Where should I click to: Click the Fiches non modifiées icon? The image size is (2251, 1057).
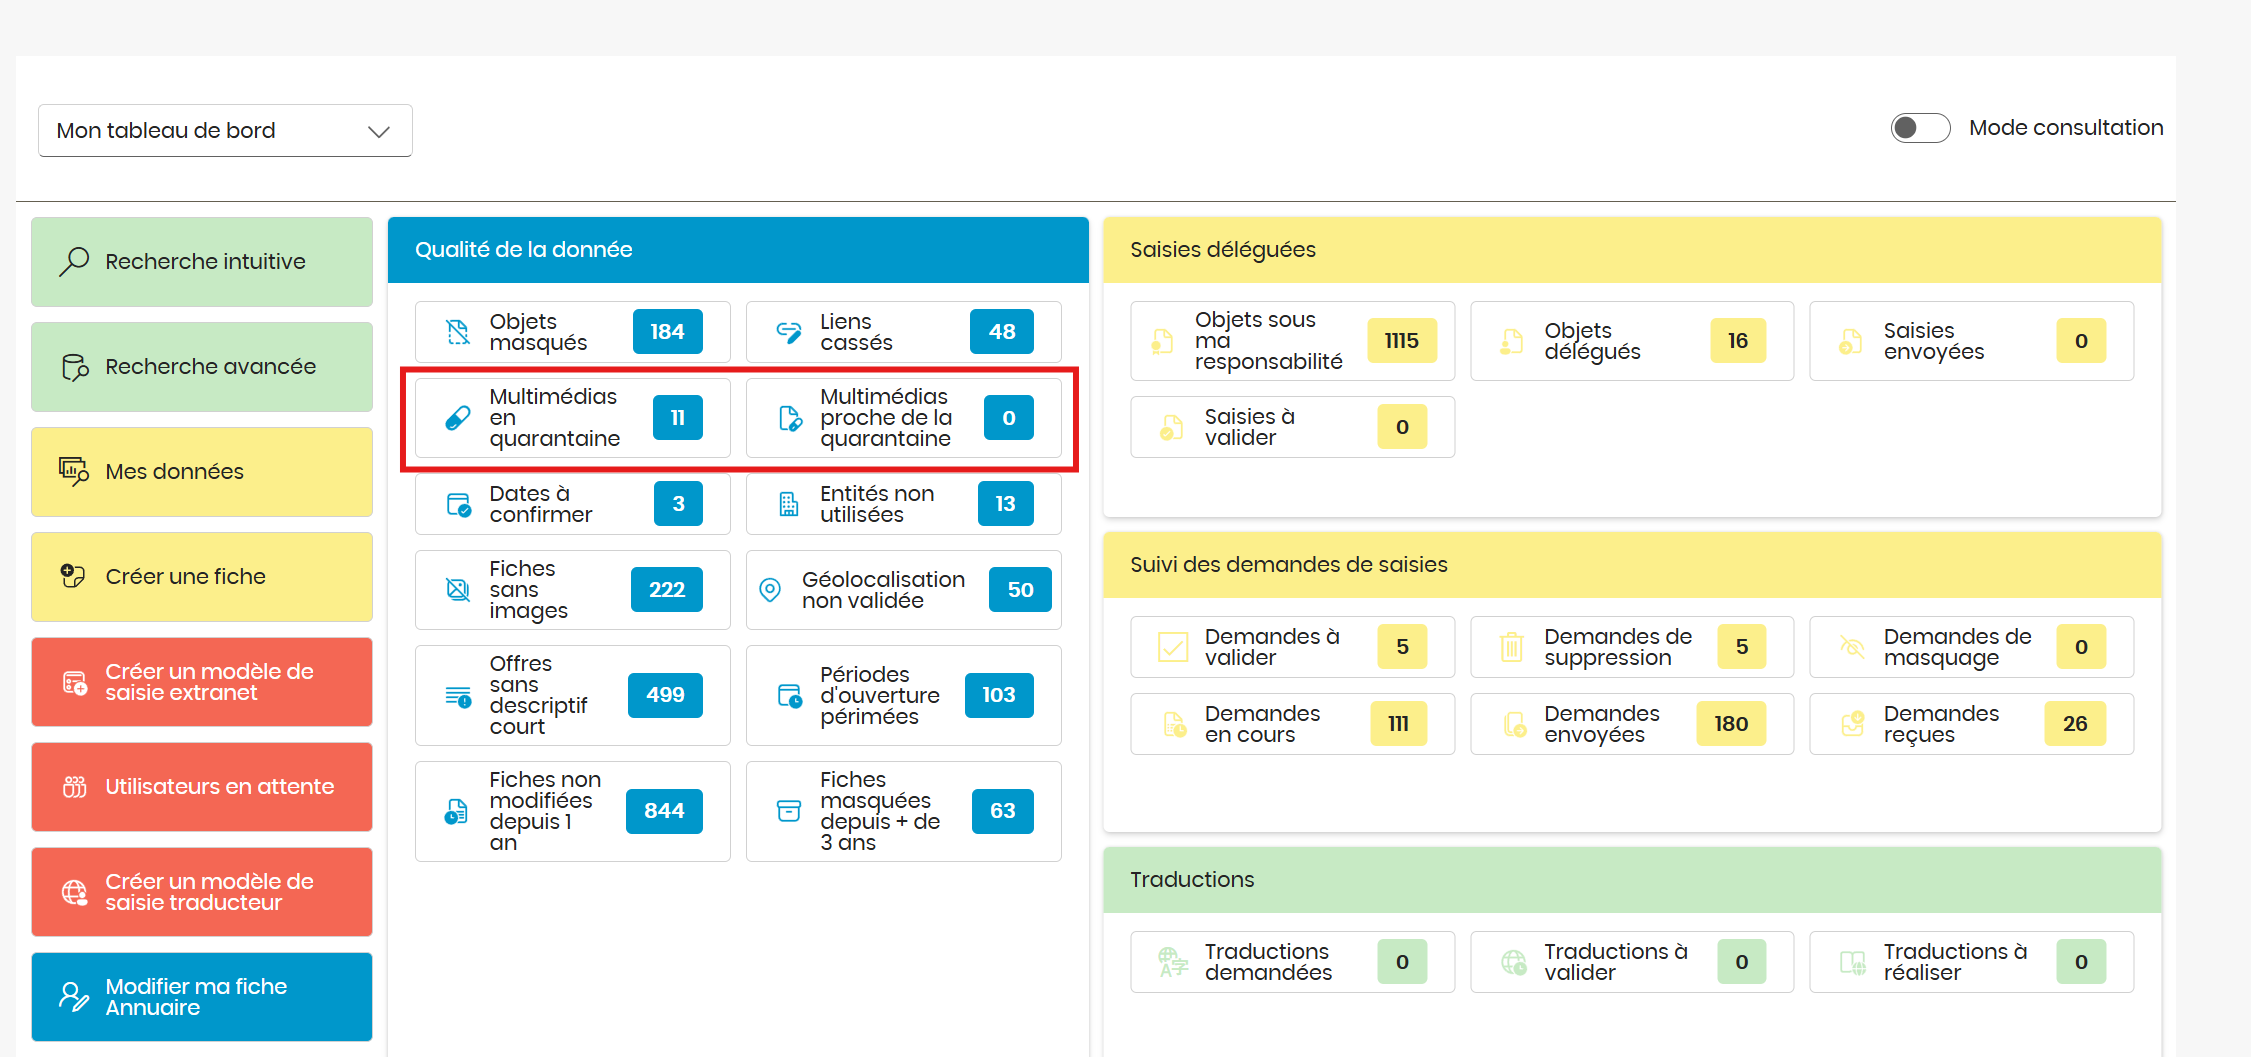(x=456, y=812)
